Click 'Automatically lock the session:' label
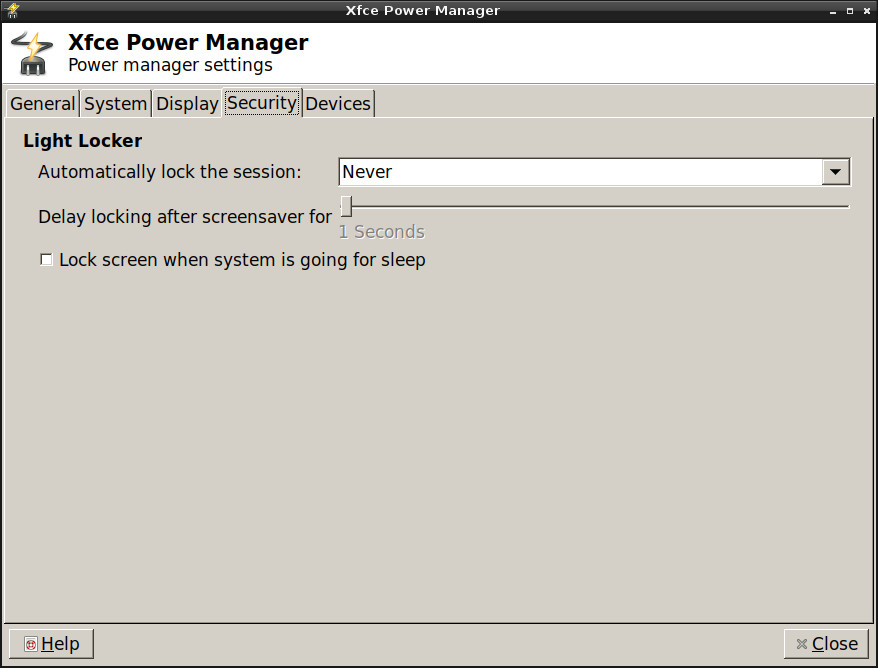Screen dimensions: 878x668 tap(170, 172)
